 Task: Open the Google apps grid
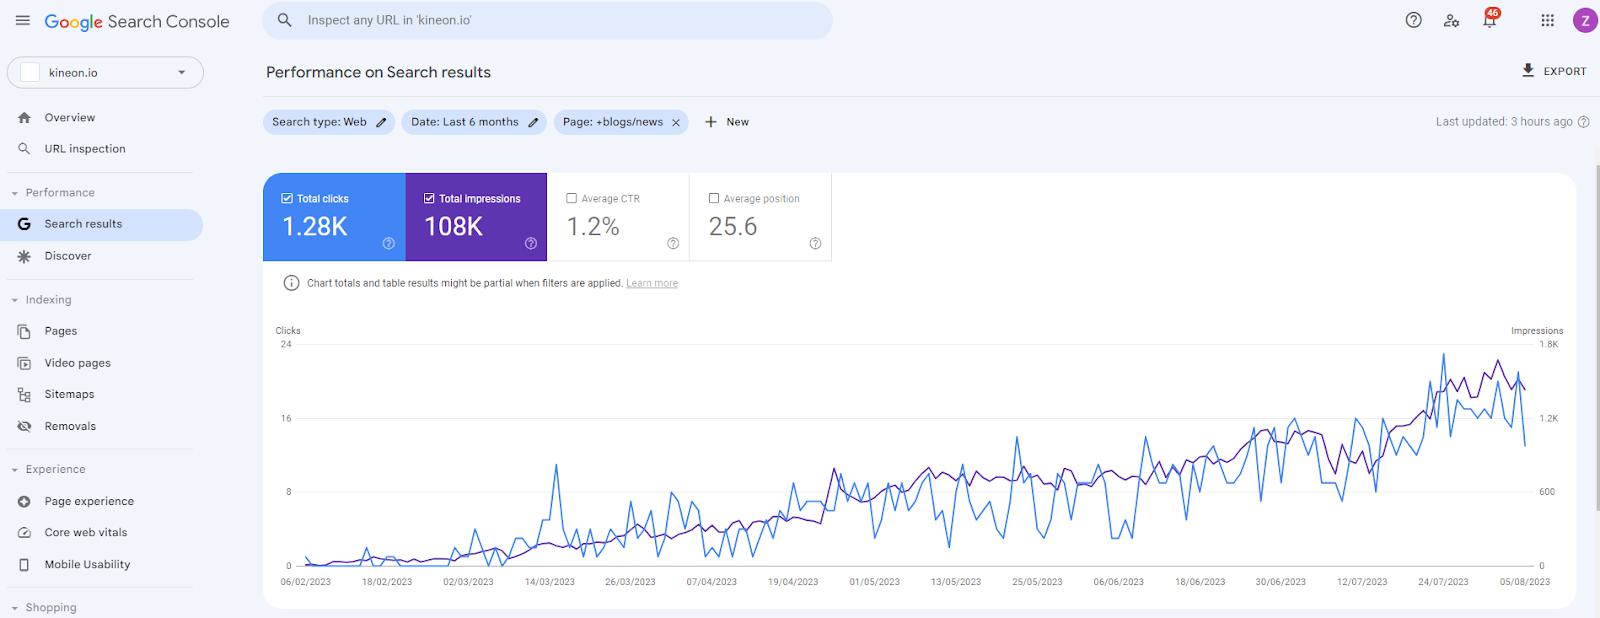coord(1547,21)
